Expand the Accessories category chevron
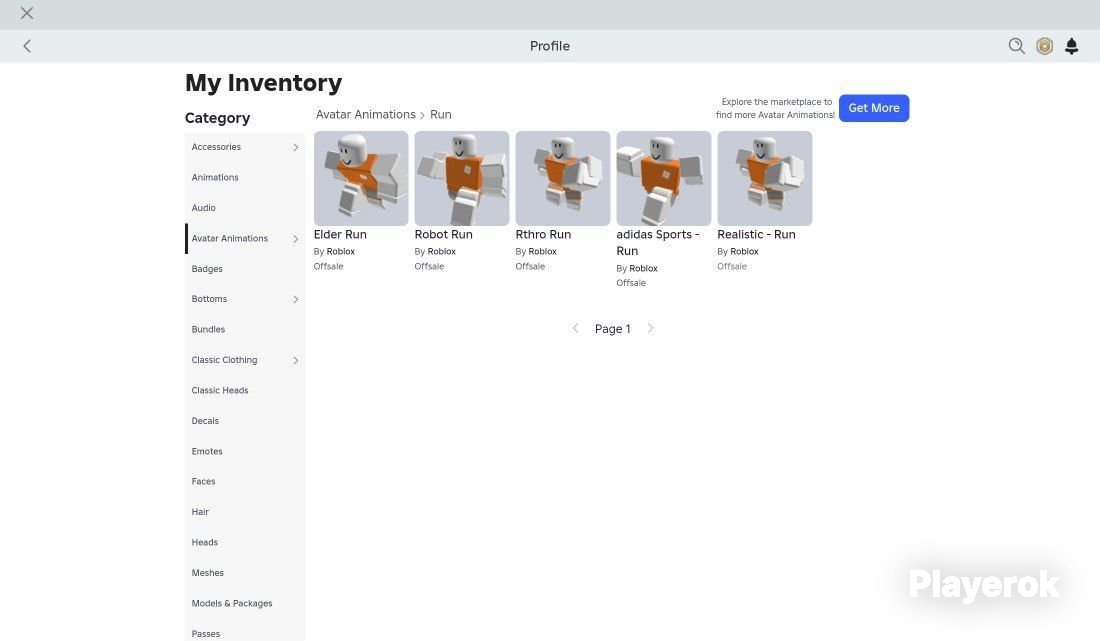The image size is (1100, 641). coord(295,147)
